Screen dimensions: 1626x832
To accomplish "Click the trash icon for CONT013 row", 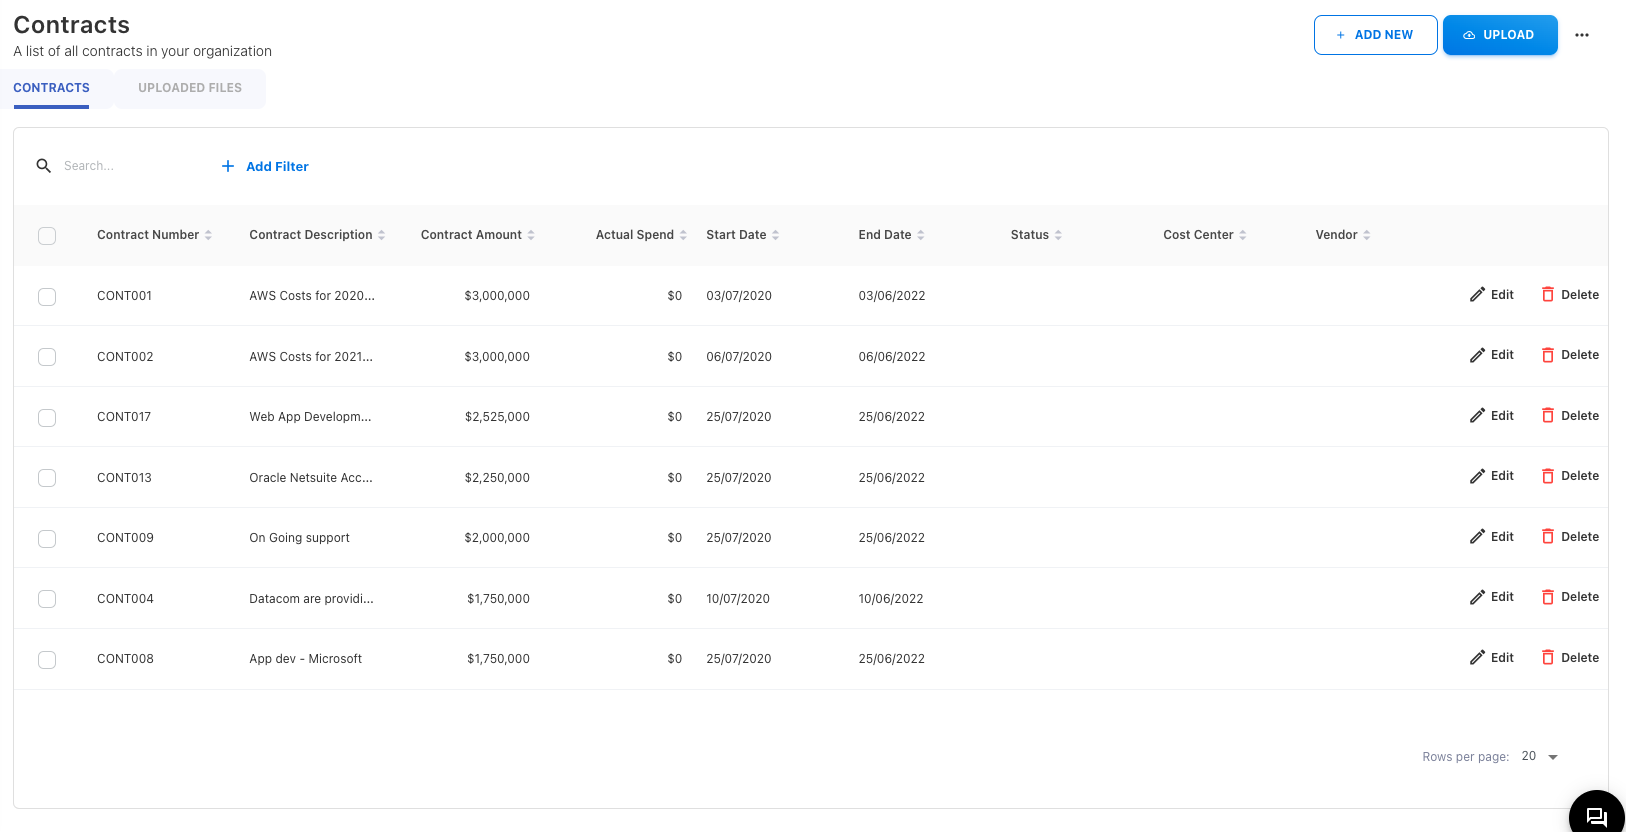I will tap(1547, 476).
